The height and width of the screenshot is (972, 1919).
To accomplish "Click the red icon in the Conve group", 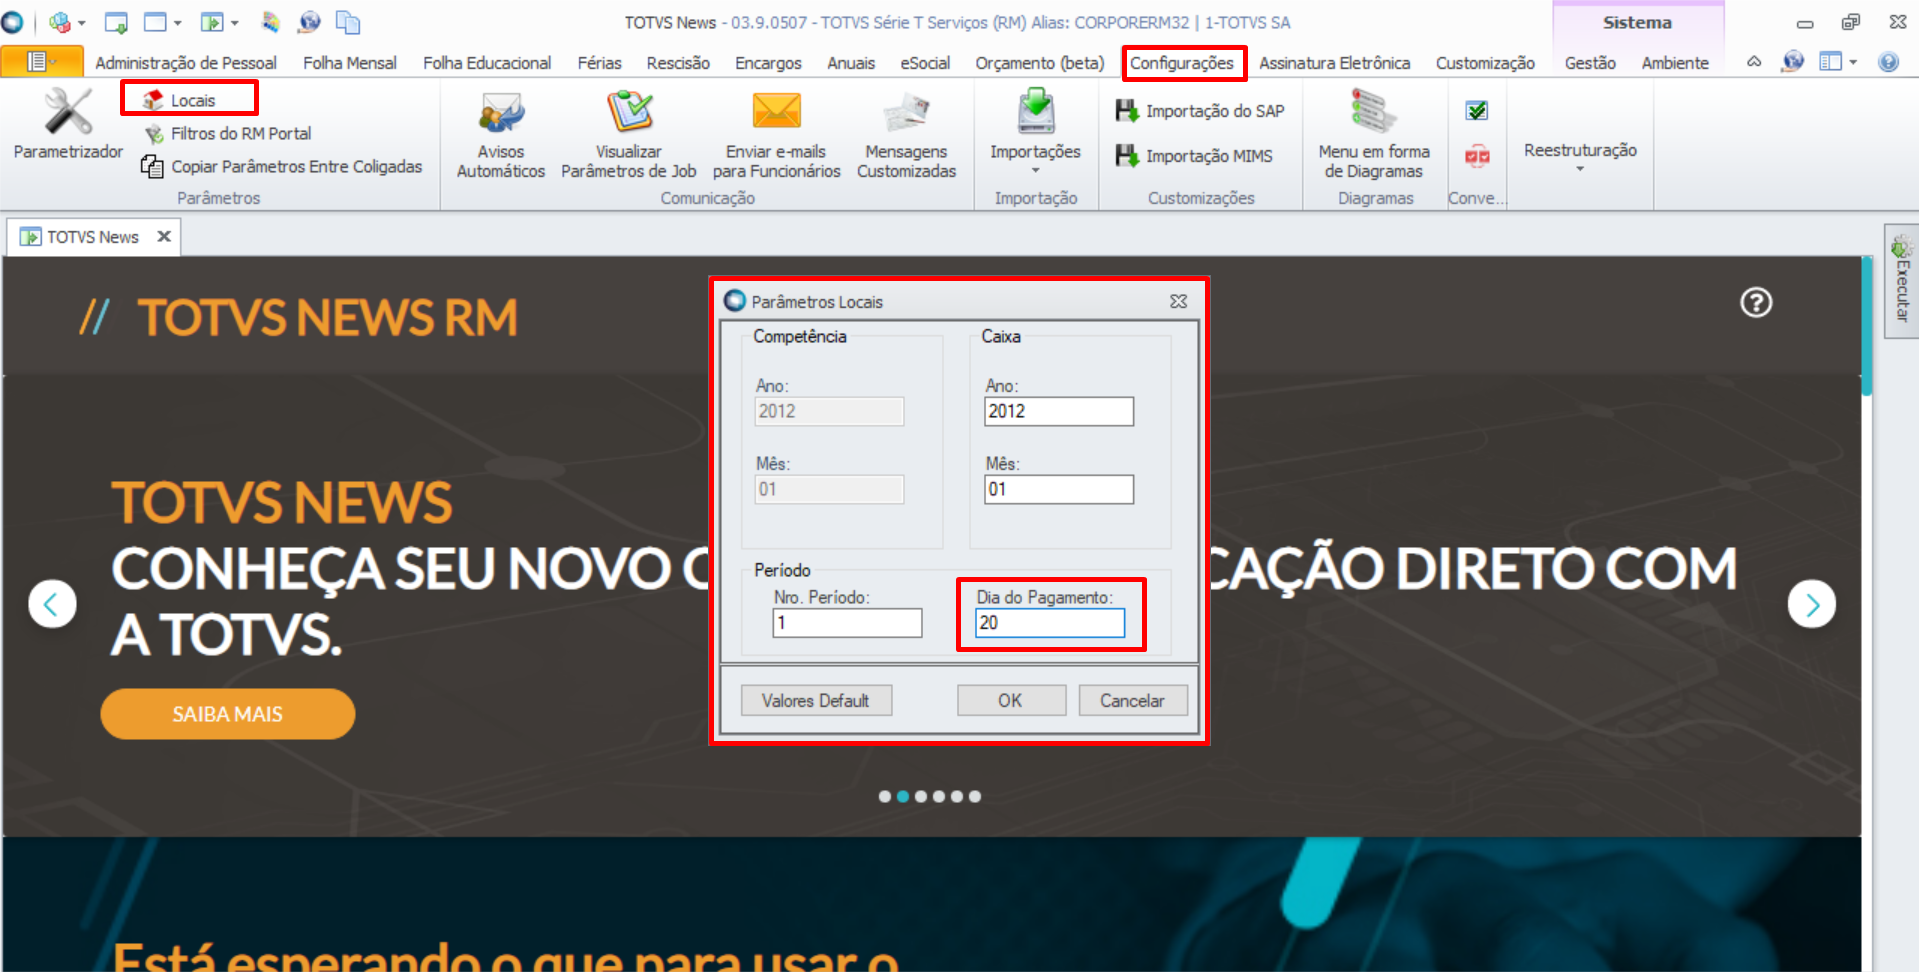I will (1476, 156).
